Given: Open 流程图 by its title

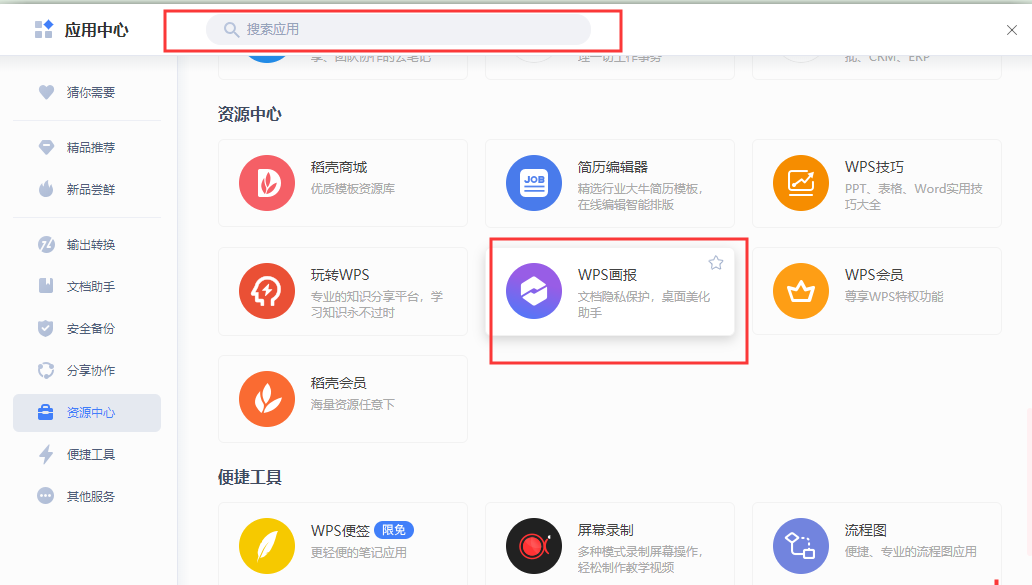Looking at the screenshot, I should [865, 530].
